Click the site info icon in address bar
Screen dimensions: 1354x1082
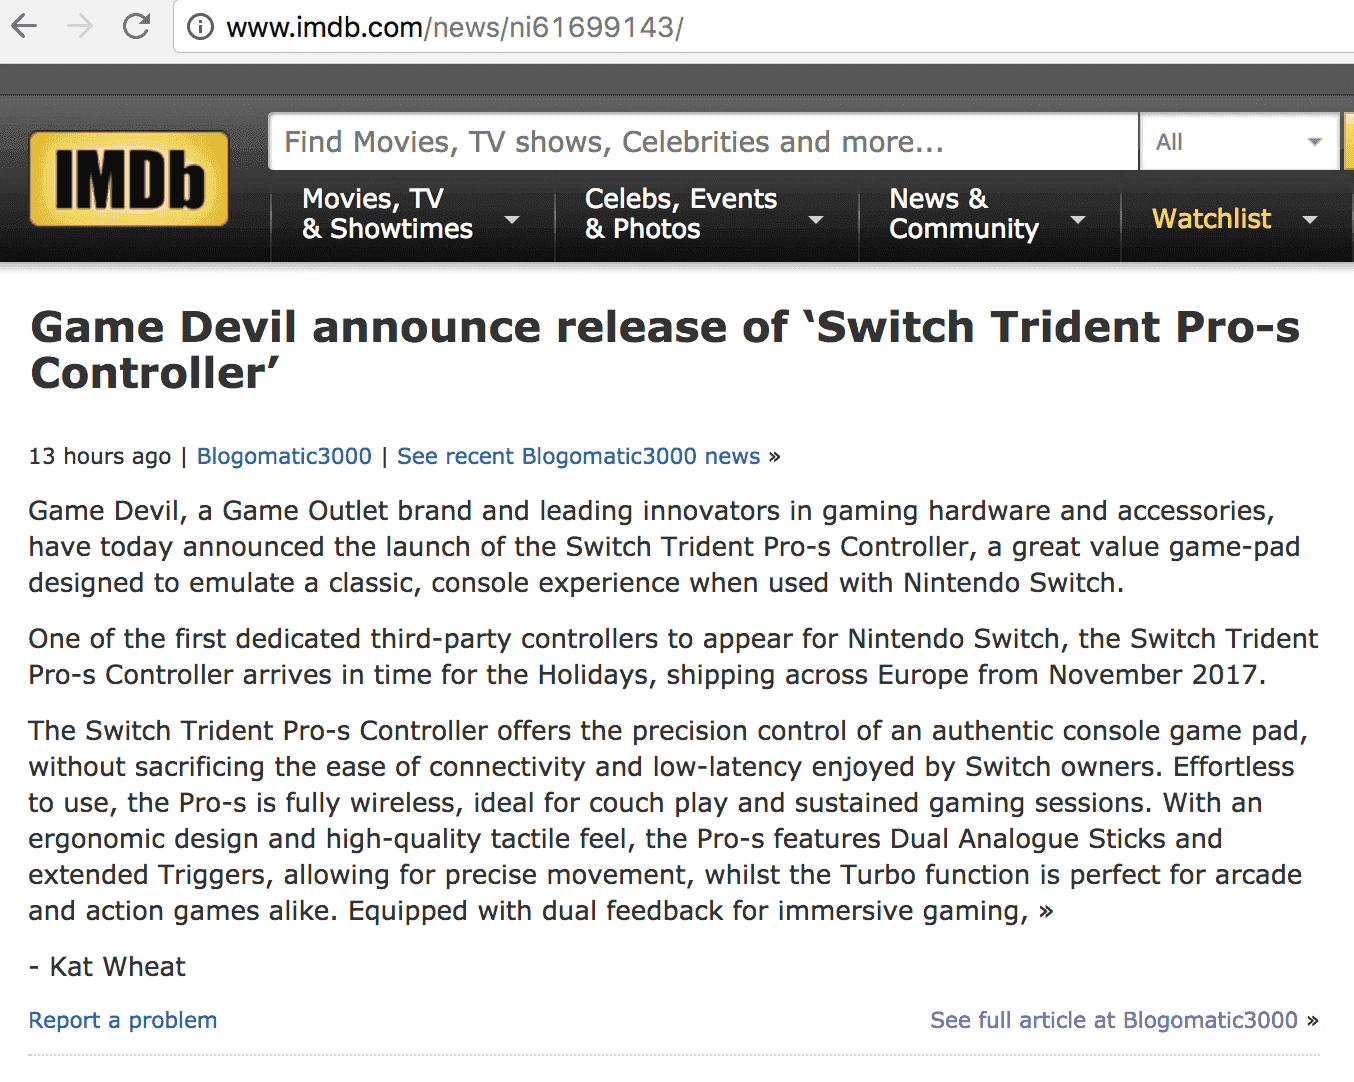click(x=200, y=27)
